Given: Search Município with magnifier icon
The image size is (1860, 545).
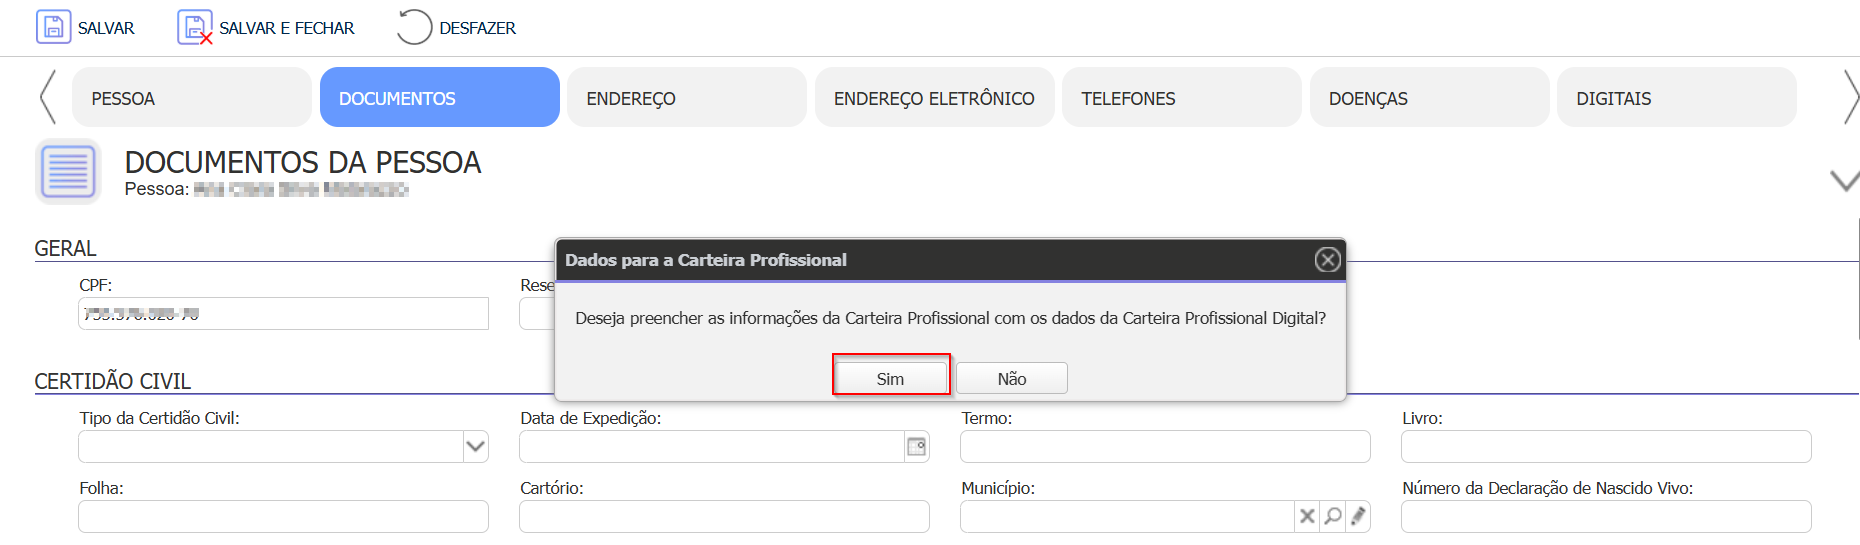Looking at the screenshot, I should (x=1332, y=516).
